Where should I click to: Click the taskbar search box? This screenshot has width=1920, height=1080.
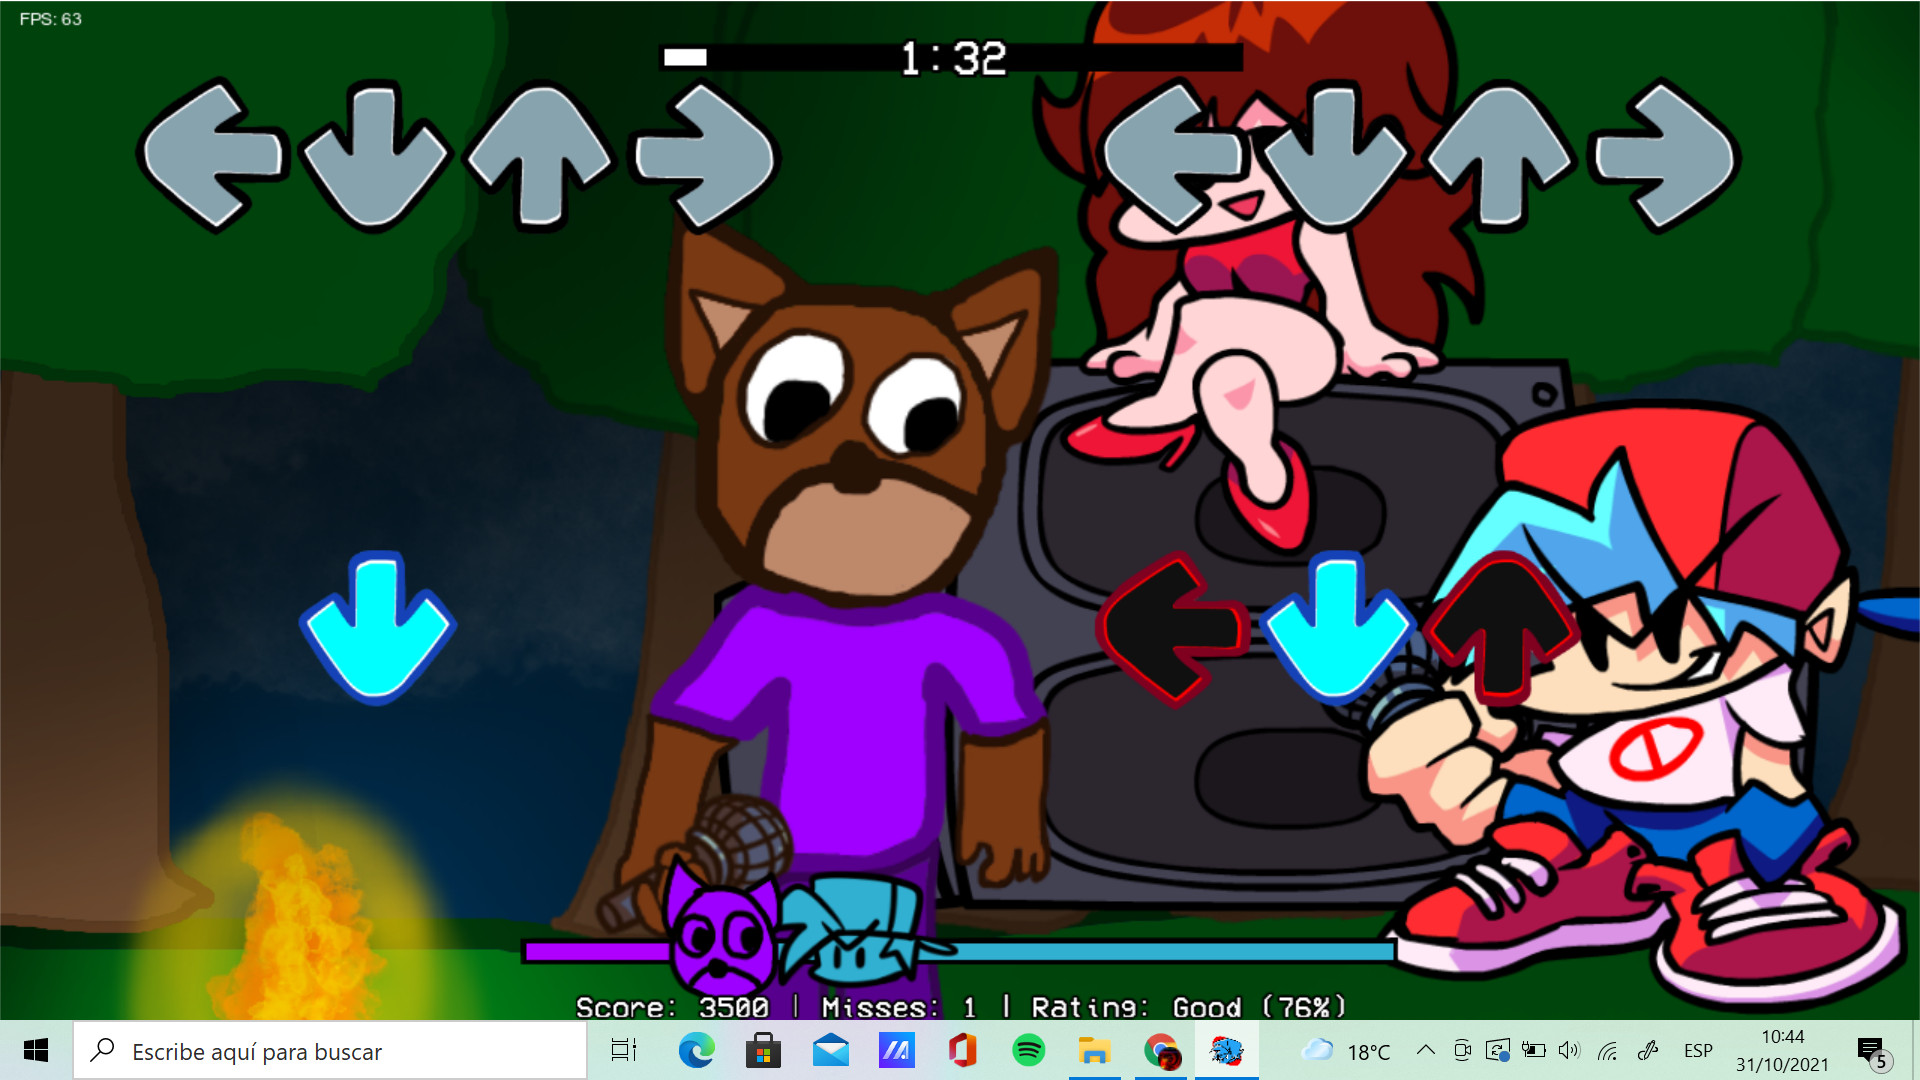click(x=330, y=1051)
